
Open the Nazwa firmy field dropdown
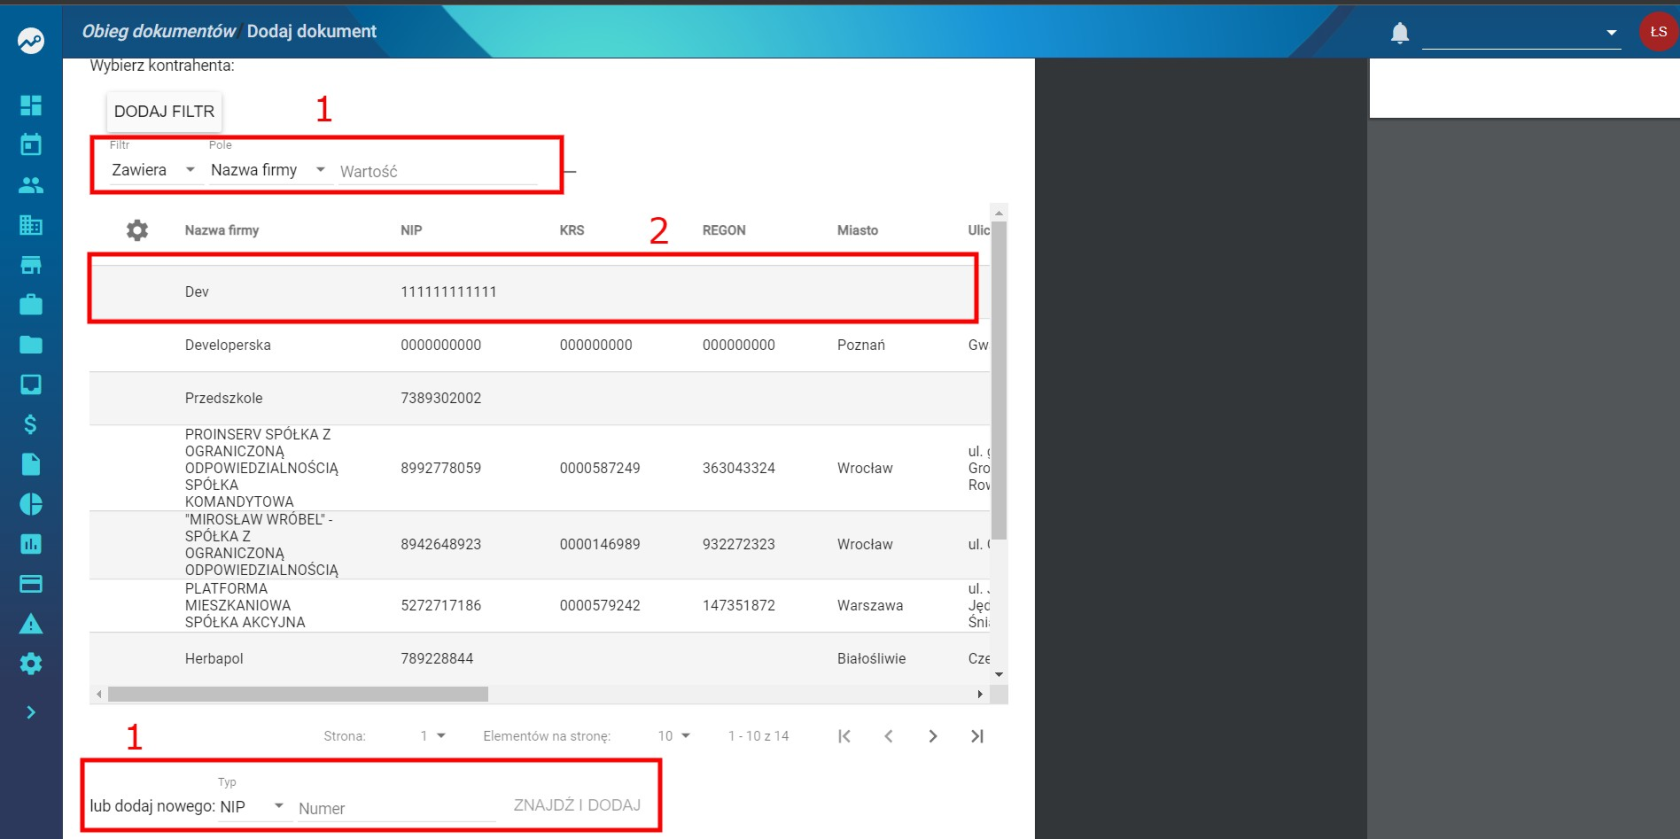pyautogui.click(x=268, y=170)
